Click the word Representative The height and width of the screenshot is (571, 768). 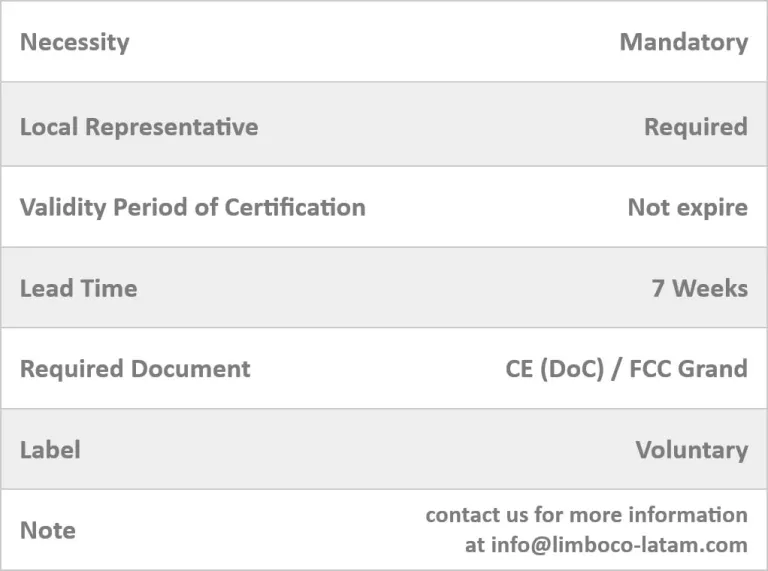(x=171, y=127)
